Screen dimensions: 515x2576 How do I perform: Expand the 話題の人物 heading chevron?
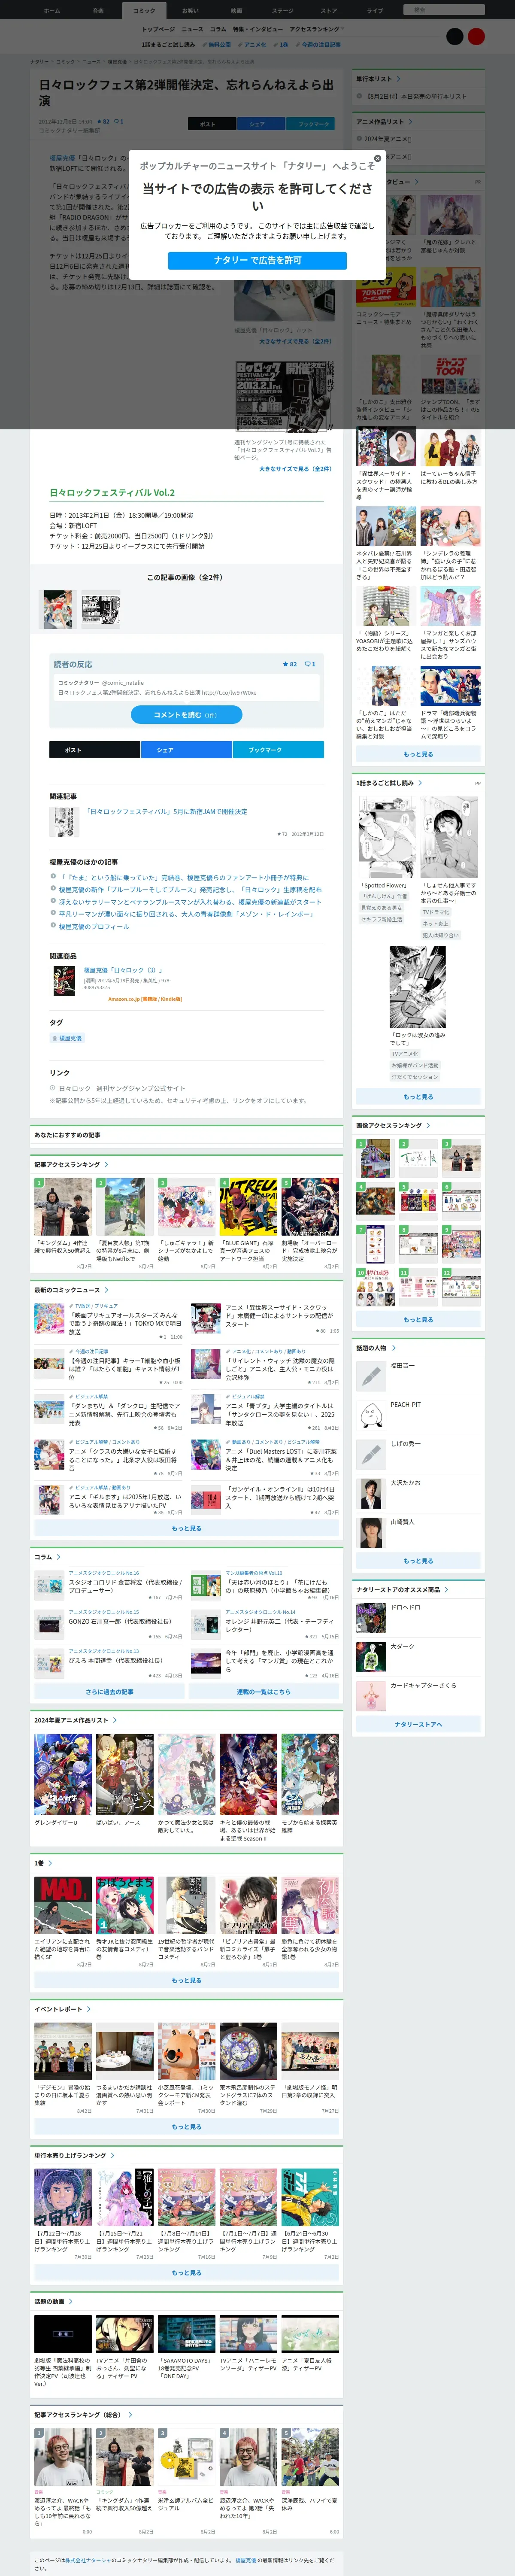point(393,1348)
